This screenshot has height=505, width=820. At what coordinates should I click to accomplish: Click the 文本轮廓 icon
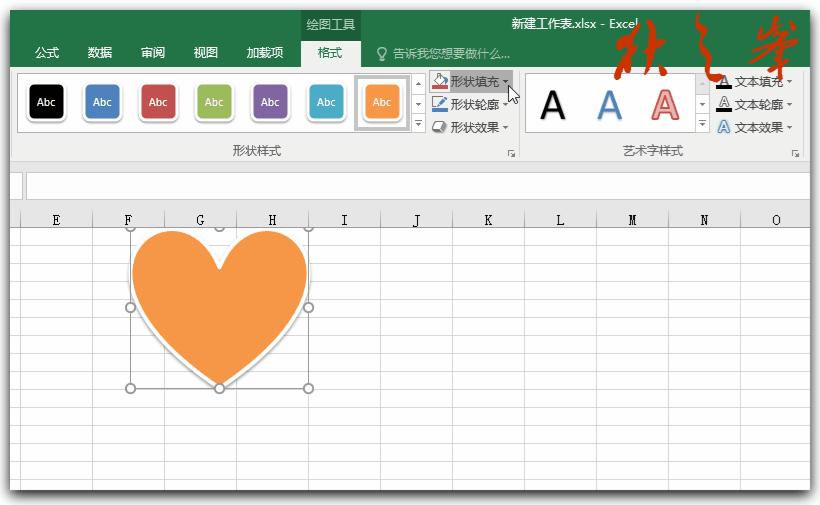tap(724, 104)
